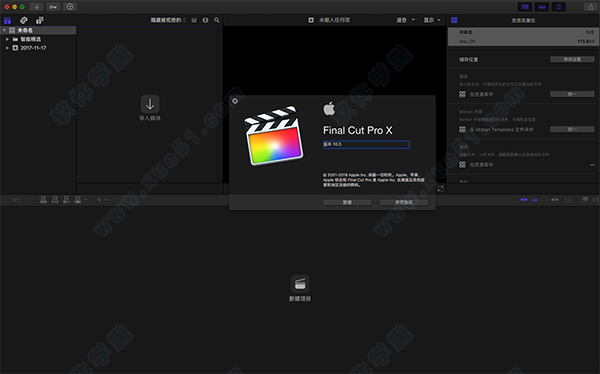Click the overwrite clip edit icon

click(78, 199)
